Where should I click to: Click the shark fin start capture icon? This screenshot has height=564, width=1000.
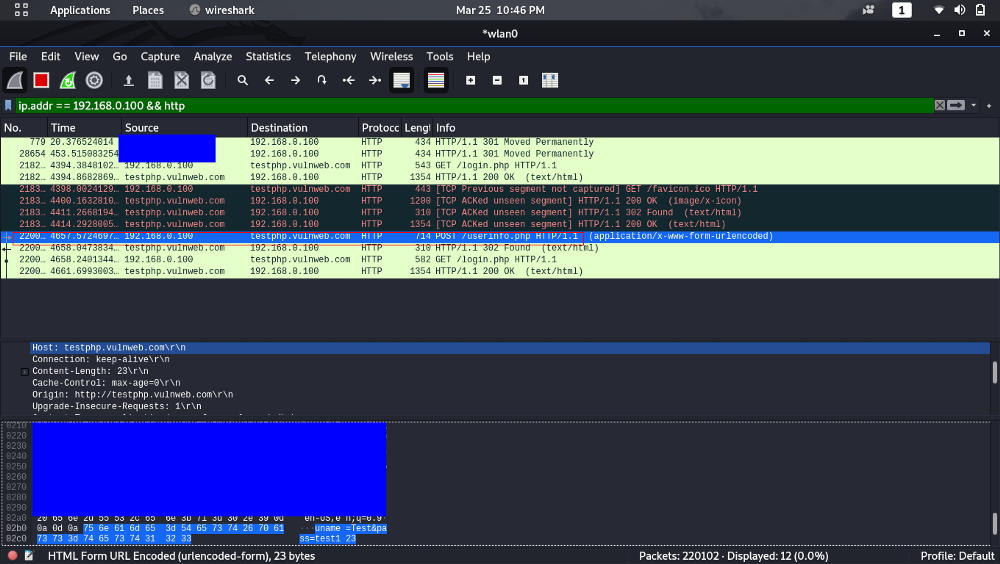[15, 80]
